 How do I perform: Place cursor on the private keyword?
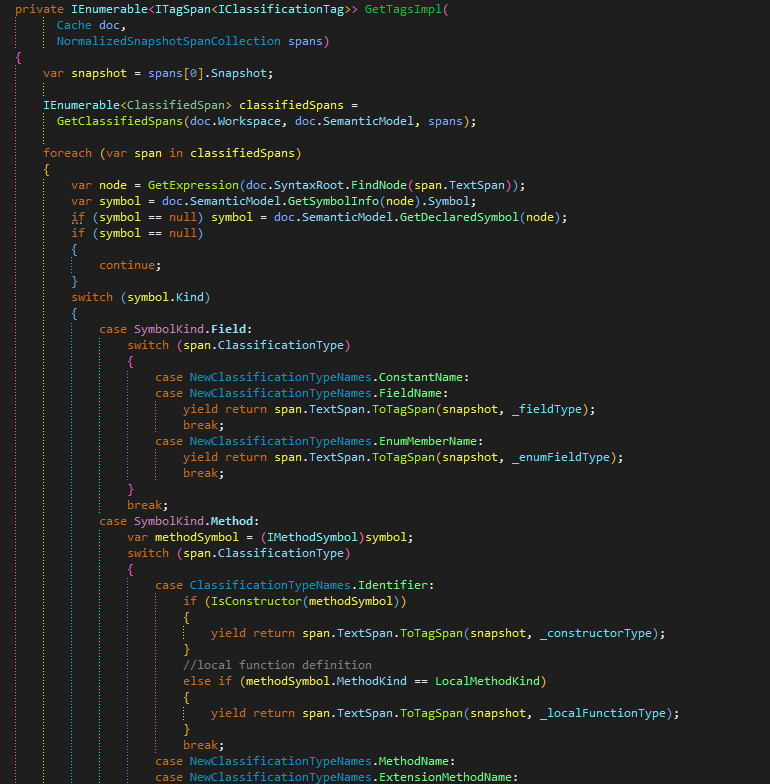[39, 8]
